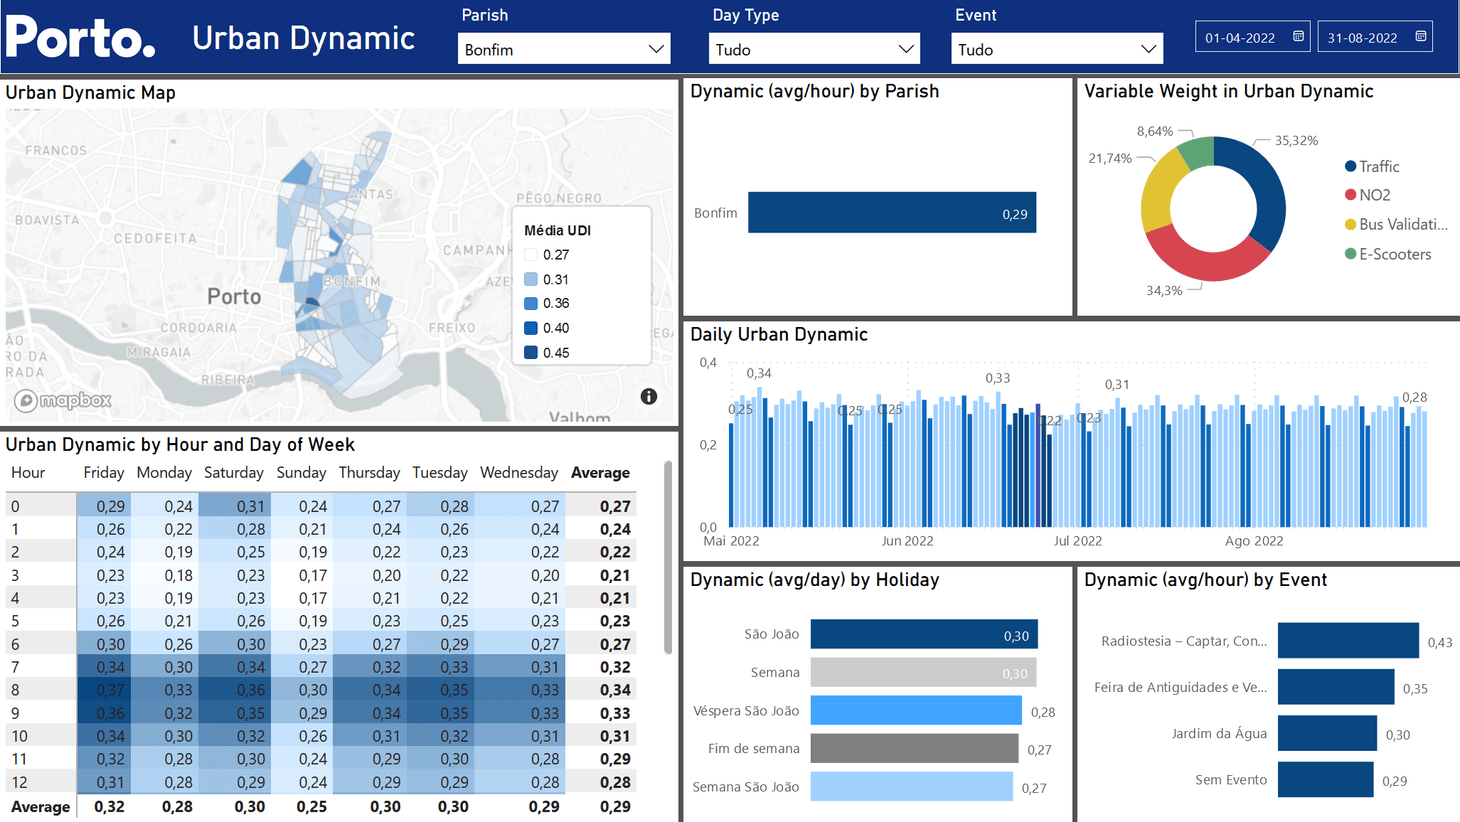Click the start date field 01-04-2022

pos(1240,38)
